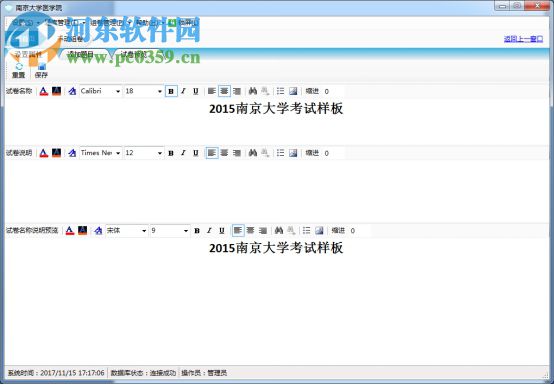Image resolution: width=554 pixels, height=385 pixels.
Task: Open font color in 试卷说明 toolbar
Action: pyautogui.click(x=44, y=153)
